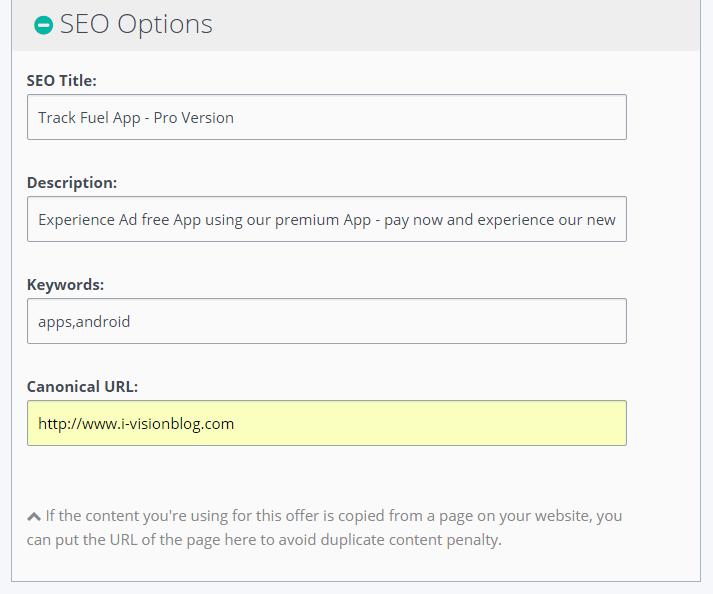Focus the Description input field
The height and width of the screenshot is (594, 713).
pos(327,219)
